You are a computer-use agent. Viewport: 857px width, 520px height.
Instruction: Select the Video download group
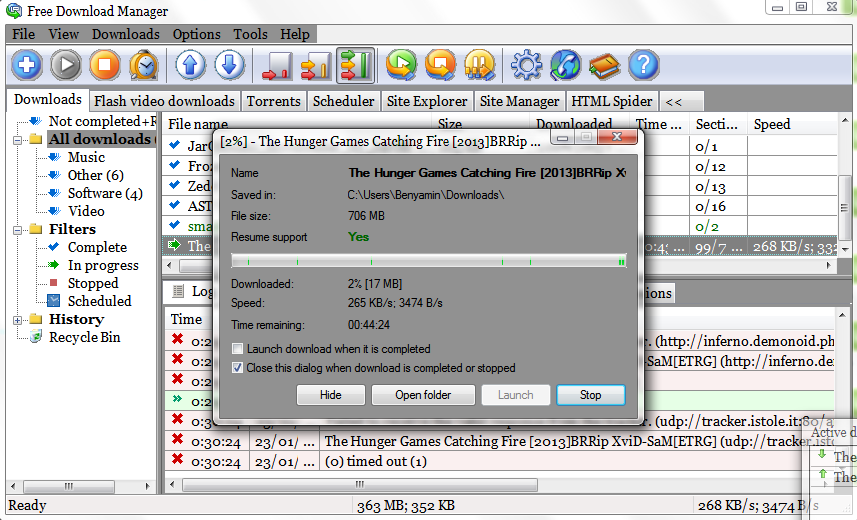pos(86,211)
